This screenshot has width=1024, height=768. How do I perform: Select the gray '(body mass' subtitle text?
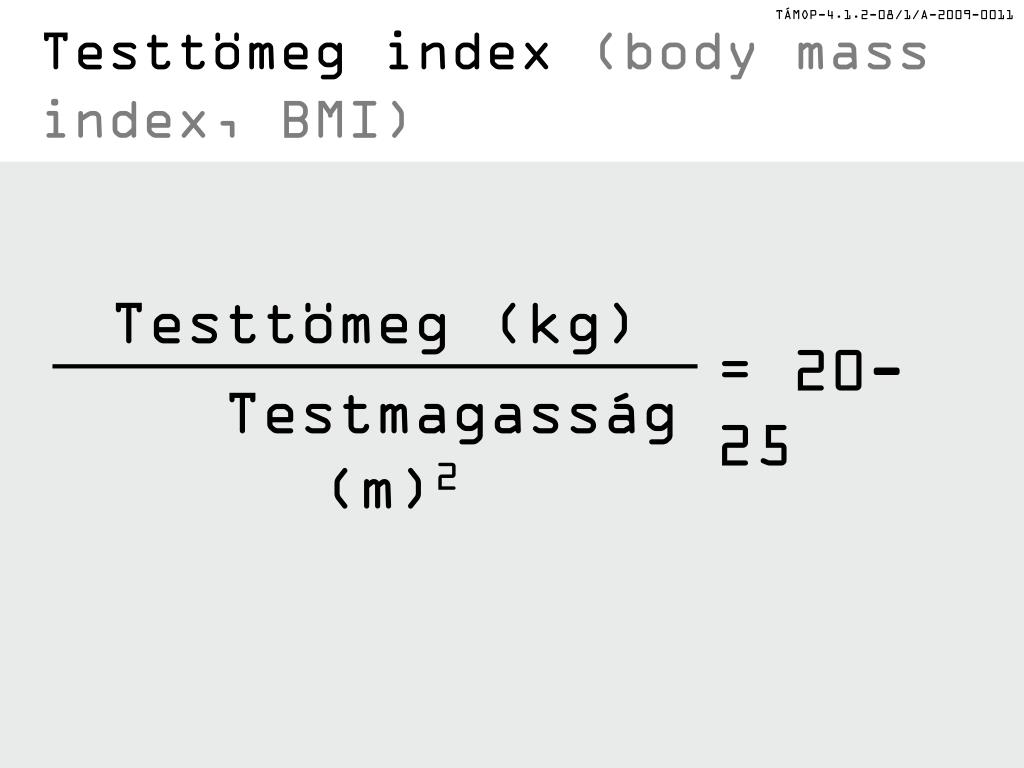(x=761, y=55)
